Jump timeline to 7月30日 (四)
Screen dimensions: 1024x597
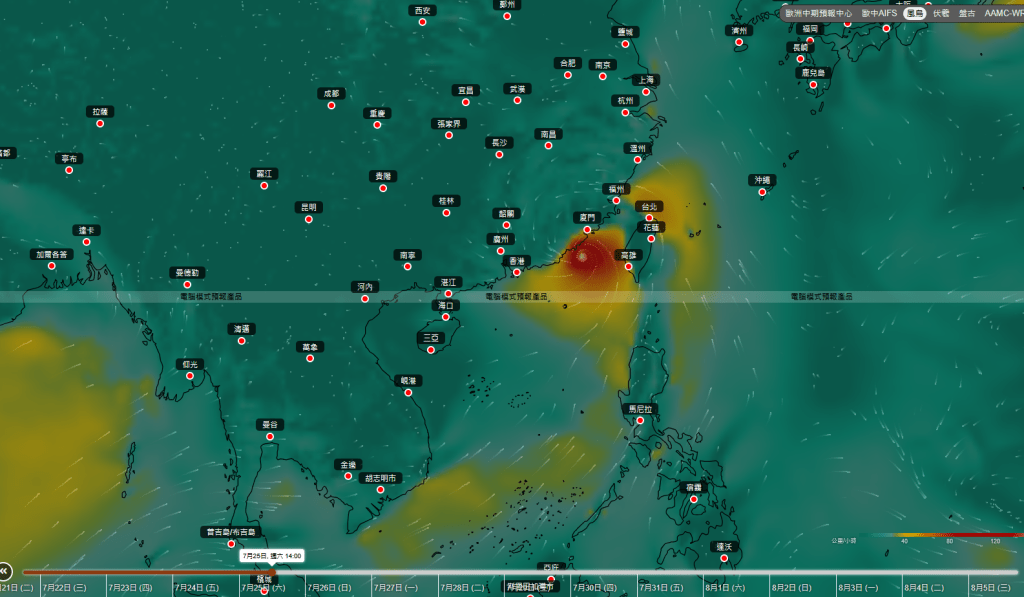(595, 588)
